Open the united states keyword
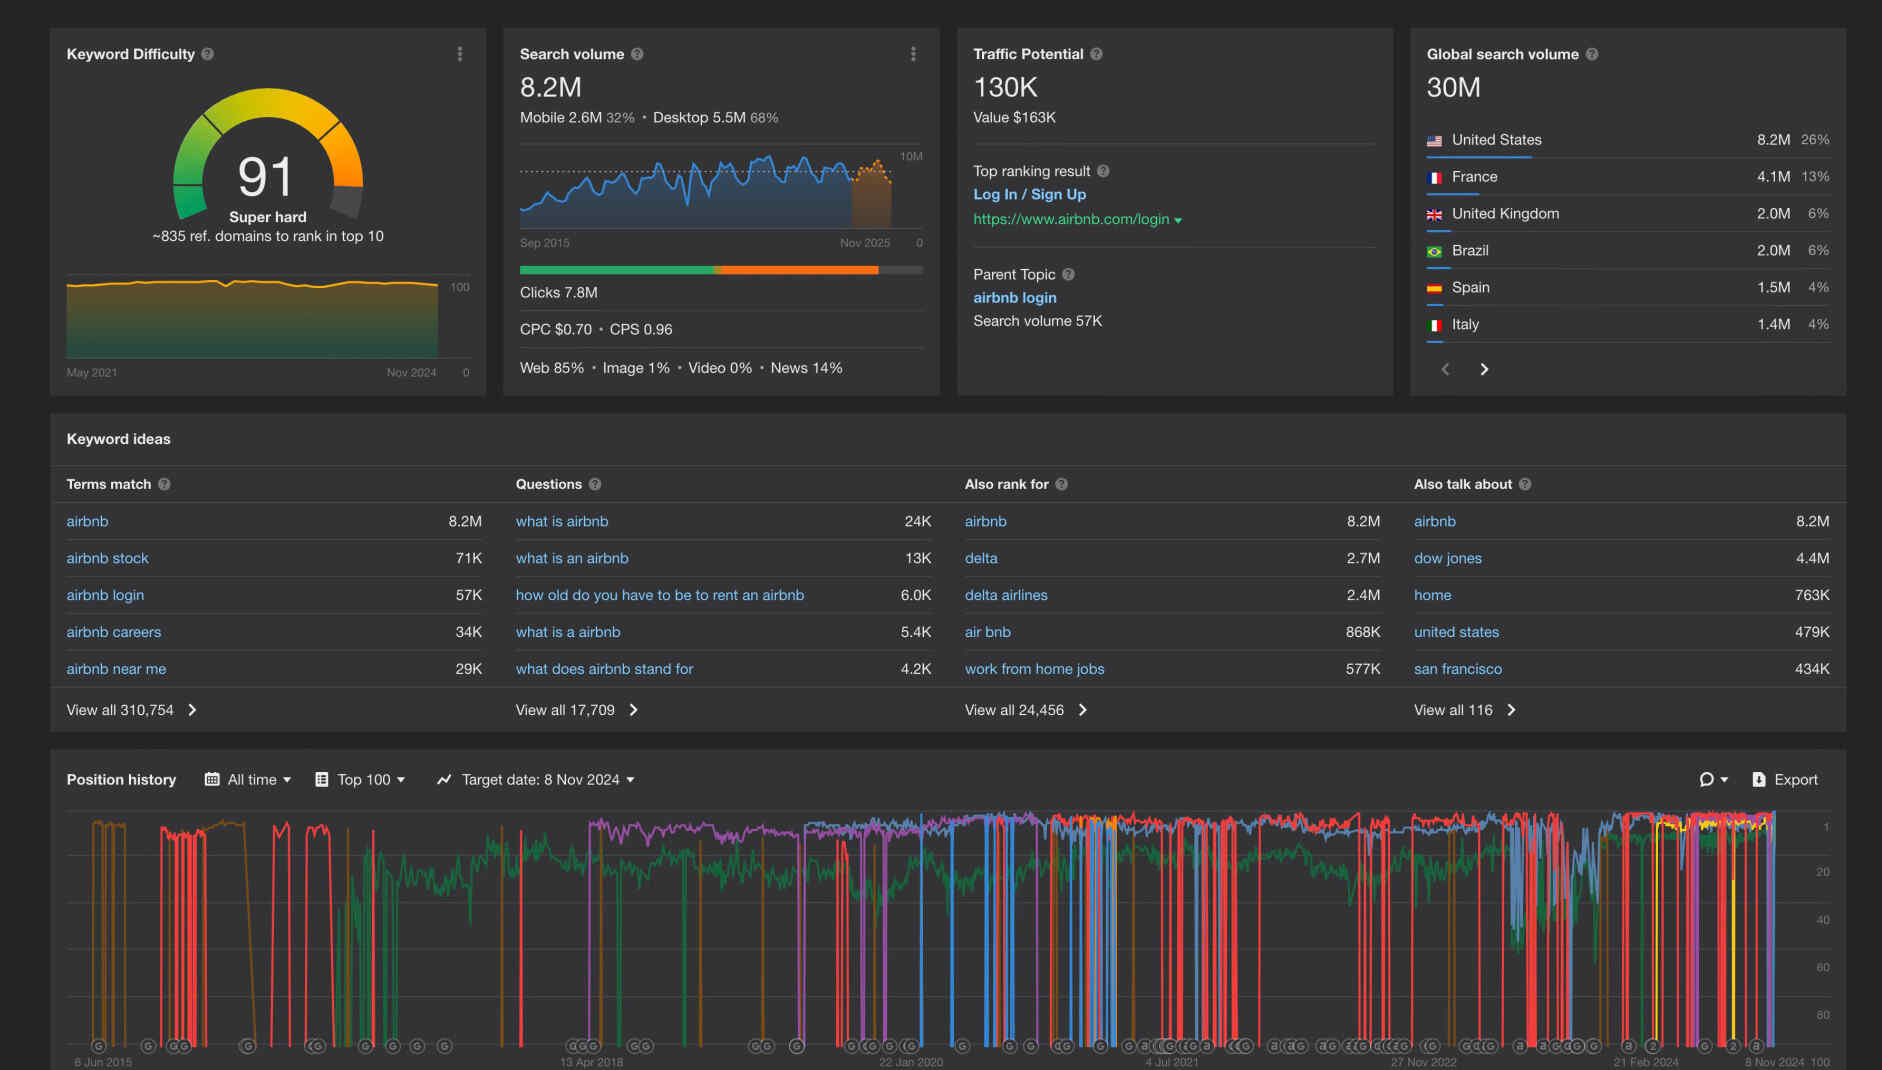The width and height of the screenshot is (1882, 1070). click(1456, 632)
